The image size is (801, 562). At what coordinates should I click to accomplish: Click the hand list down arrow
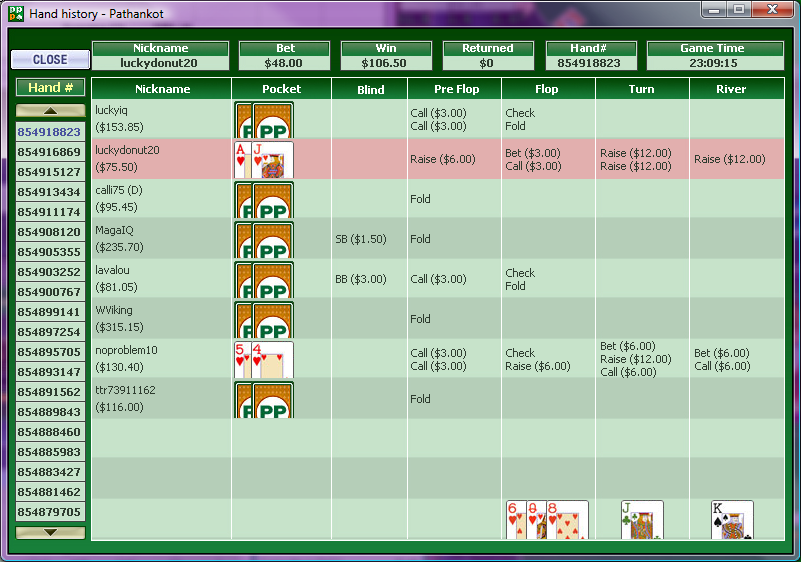50,532
